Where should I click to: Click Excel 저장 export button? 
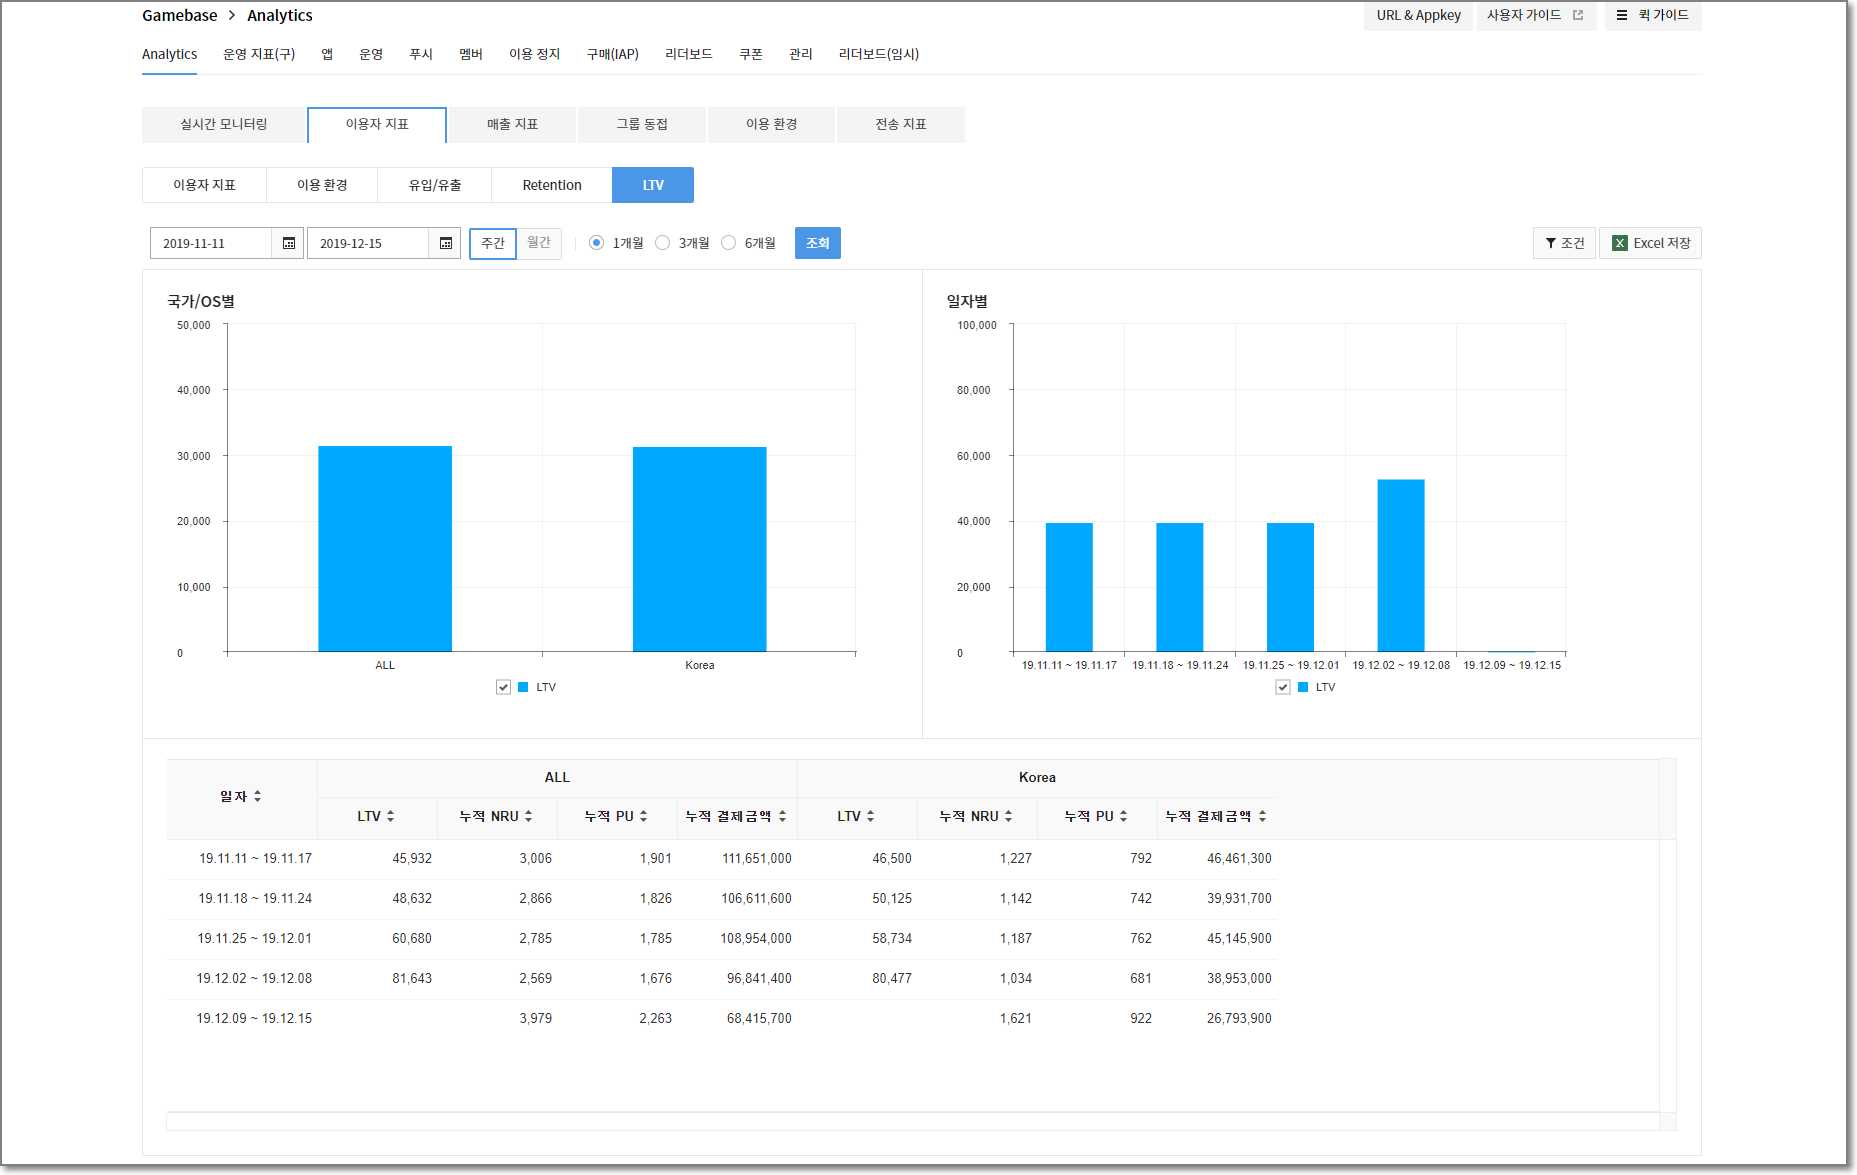pos(1650,243)
